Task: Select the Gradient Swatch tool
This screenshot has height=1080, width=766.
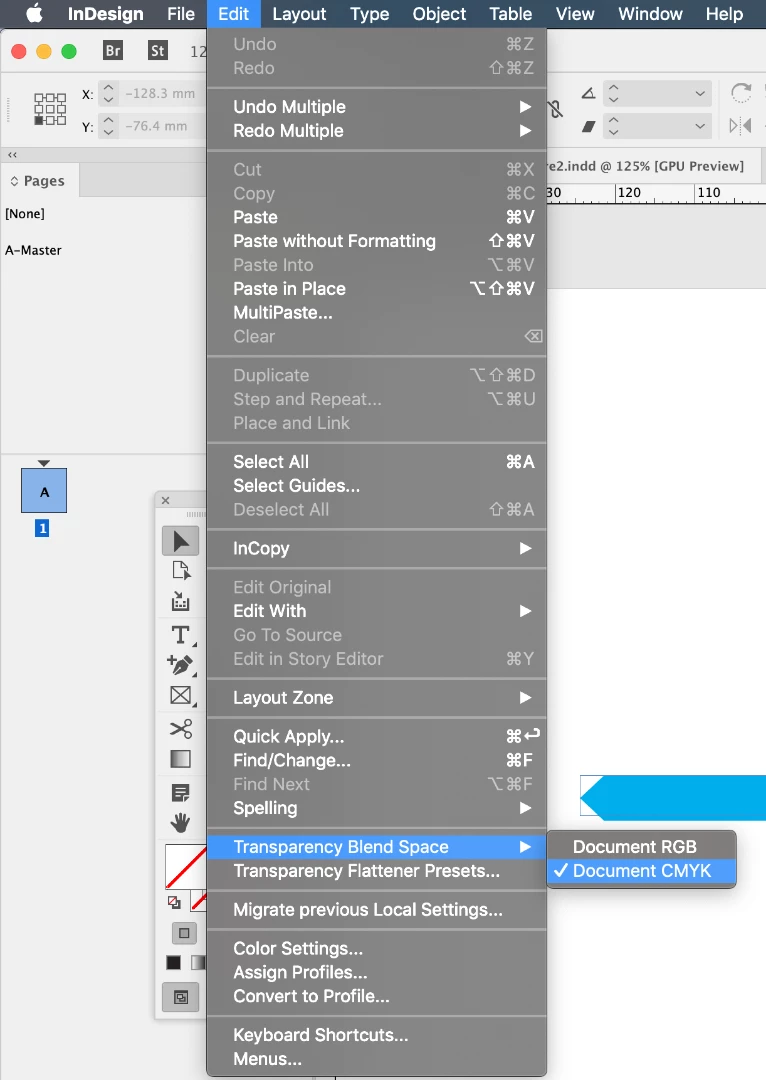Action: 180,759
